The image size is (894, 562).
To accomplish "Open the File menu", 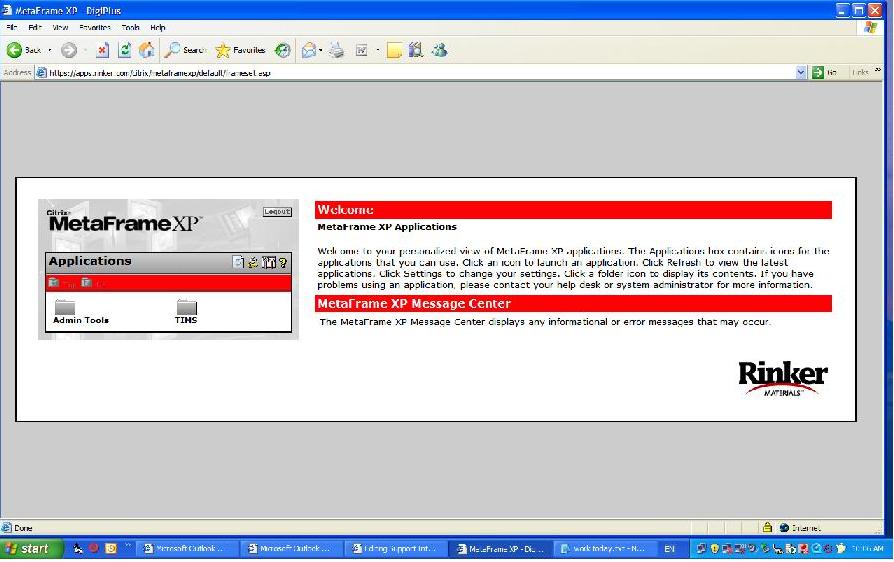I will (x=12, y=28).
